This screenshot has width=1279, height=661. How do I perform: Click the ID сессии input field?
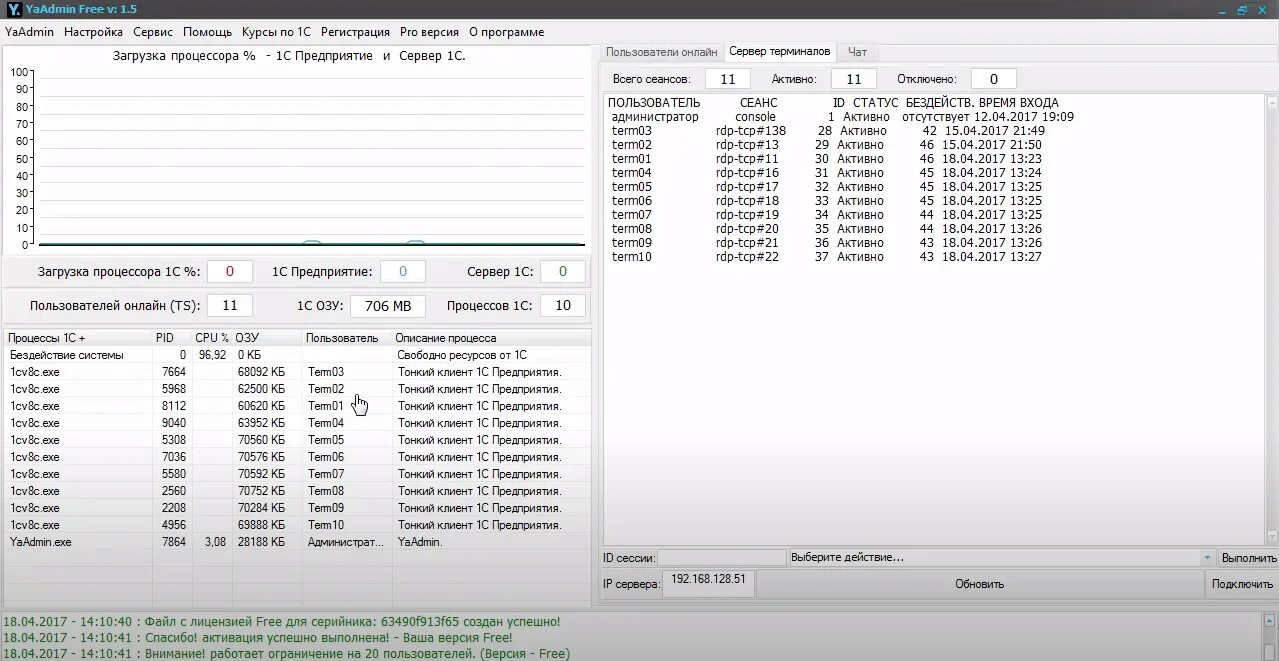[721, 558]
